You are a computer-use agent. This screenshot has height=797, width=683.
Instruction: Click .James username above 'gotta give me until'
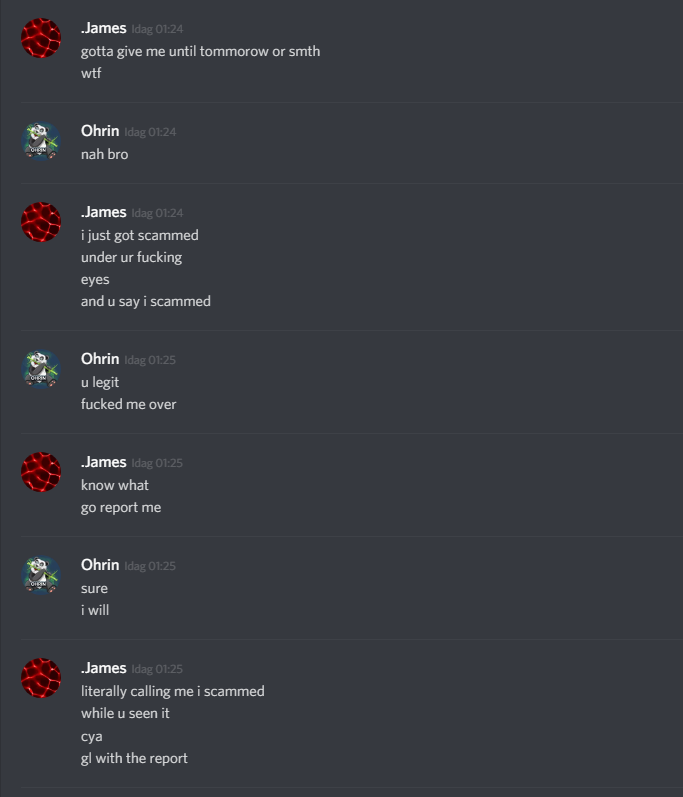[x=104, y=28]
